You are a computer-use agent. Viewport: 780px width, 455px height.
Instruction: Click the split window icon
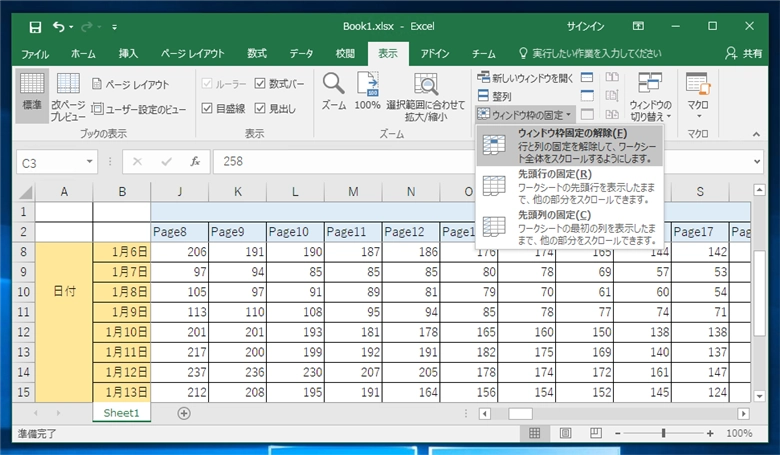(x=587, y=78)
